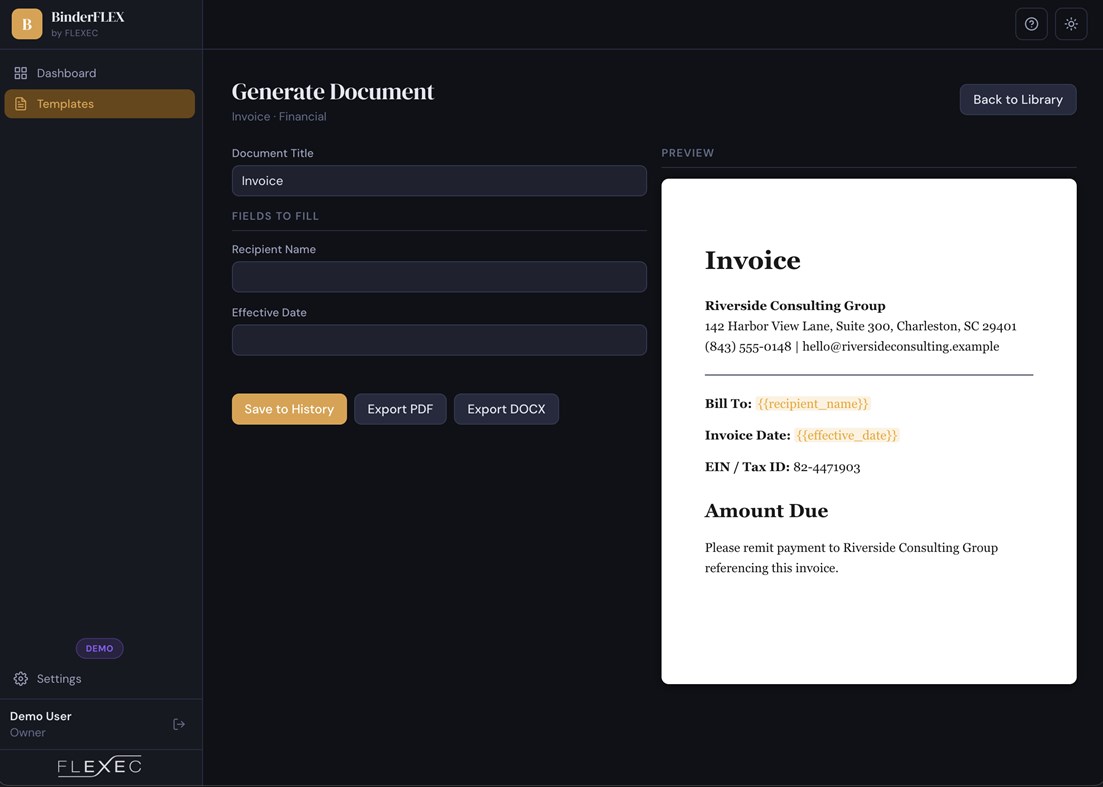Screen dimensions: 1103x787
Task: Click the PREVIEW section label
Action: (687, 153)
